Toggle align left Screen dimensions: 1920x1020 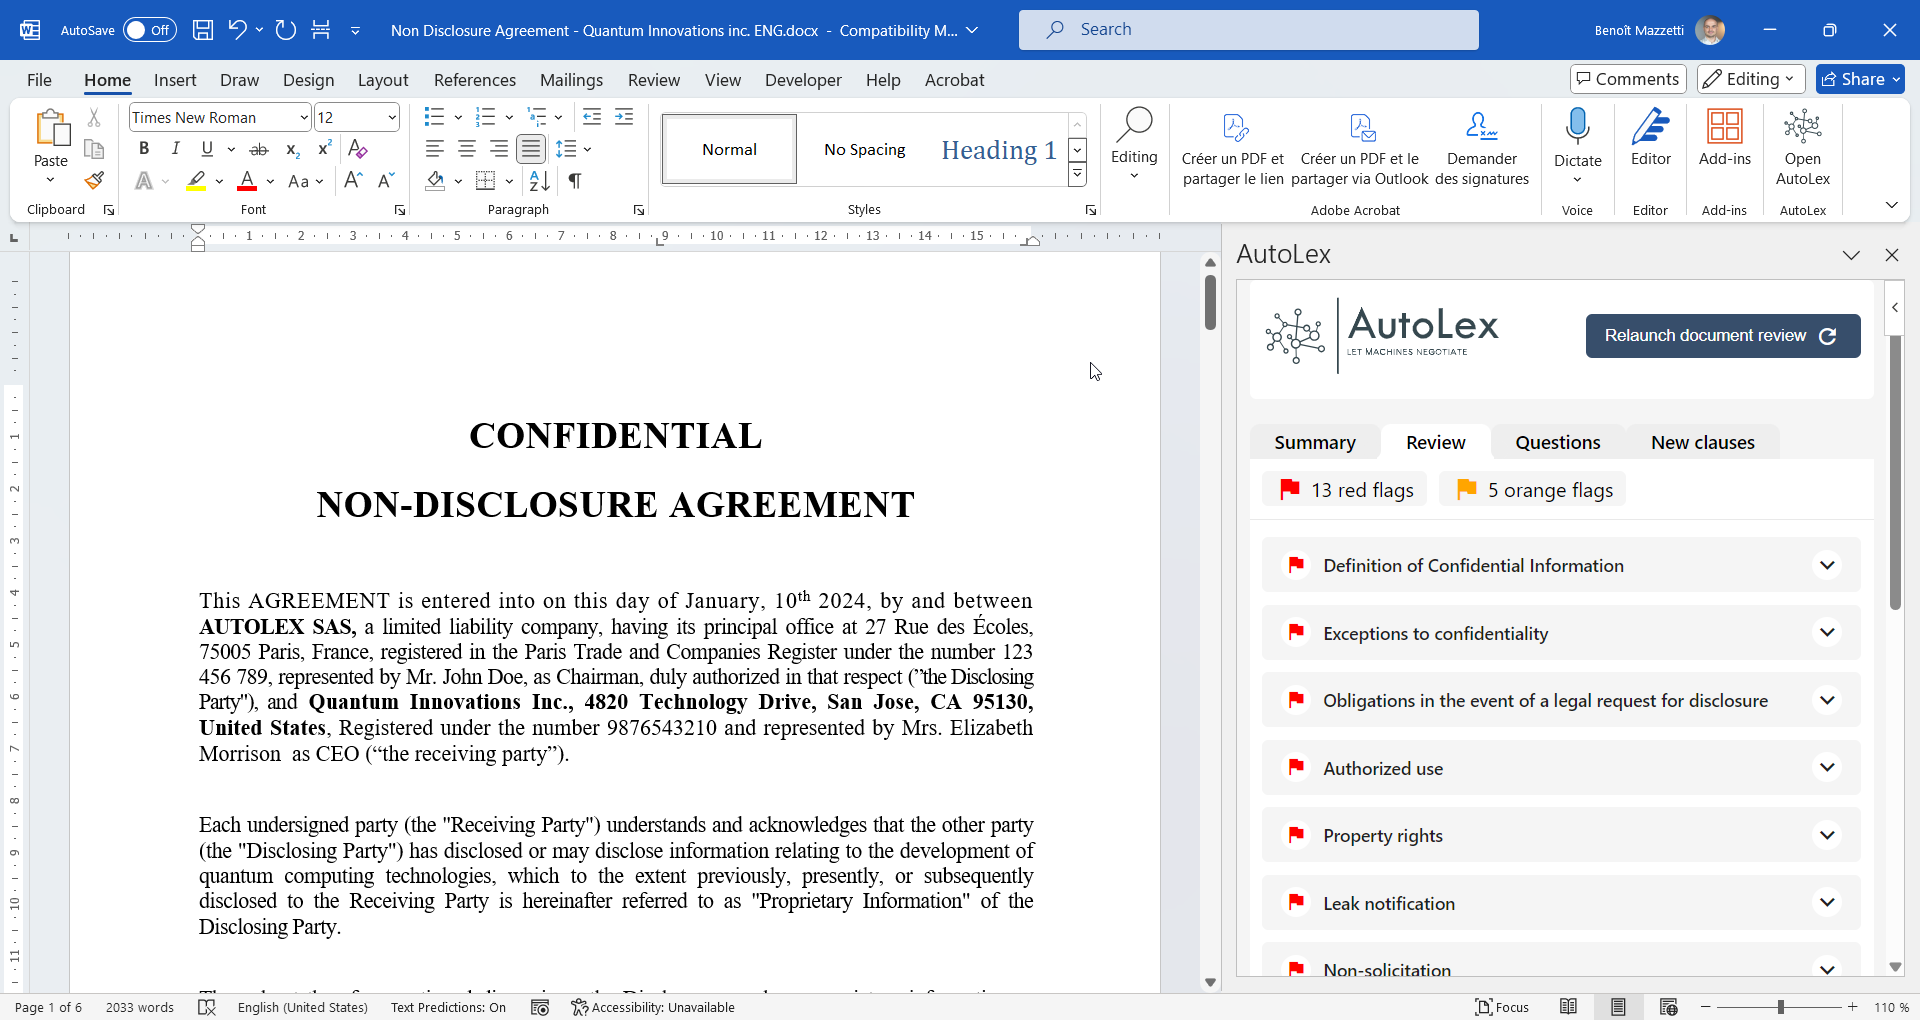point(434,149)
